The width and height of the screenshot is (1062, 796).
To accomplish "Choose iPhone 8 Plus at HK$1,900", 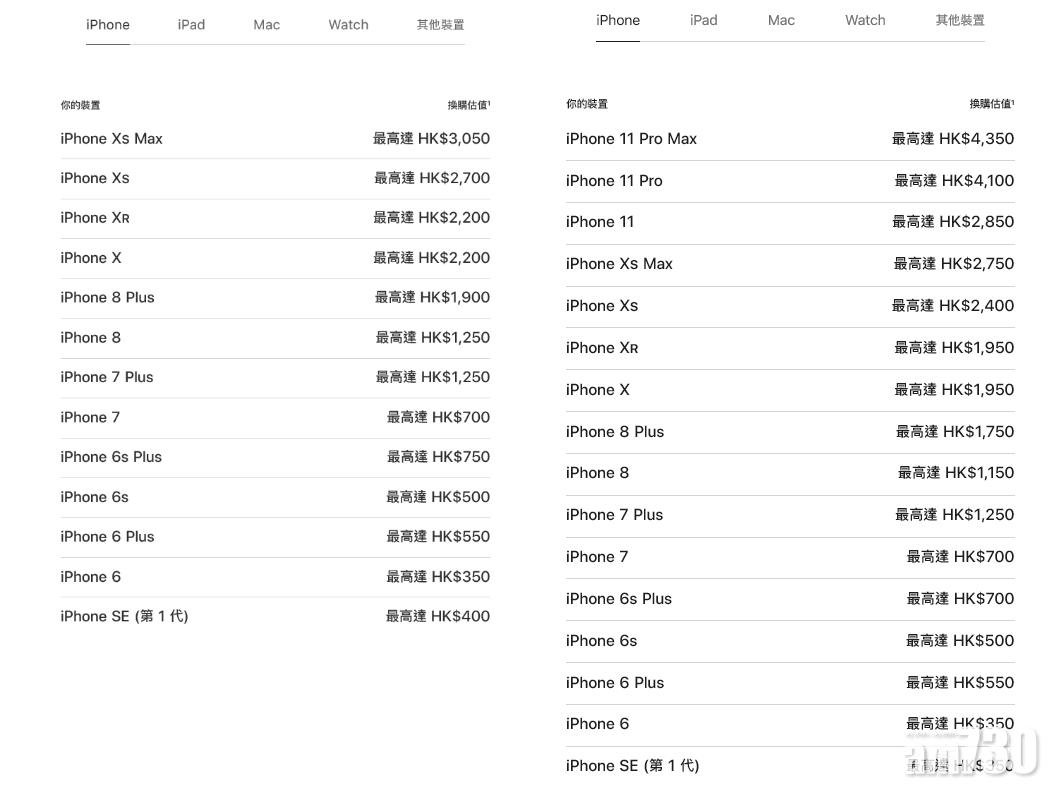I will [x=107, y=297].
